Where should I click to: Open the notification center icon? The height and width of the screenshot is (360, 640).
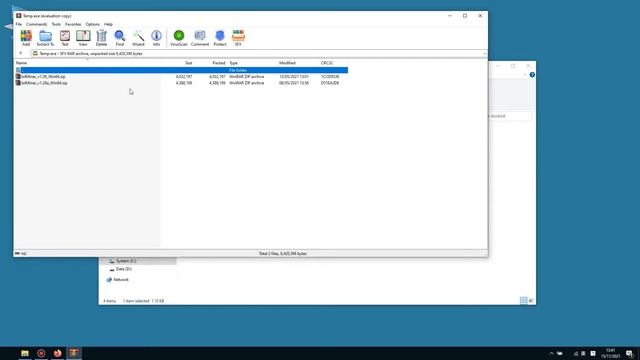tap(629, 353)
